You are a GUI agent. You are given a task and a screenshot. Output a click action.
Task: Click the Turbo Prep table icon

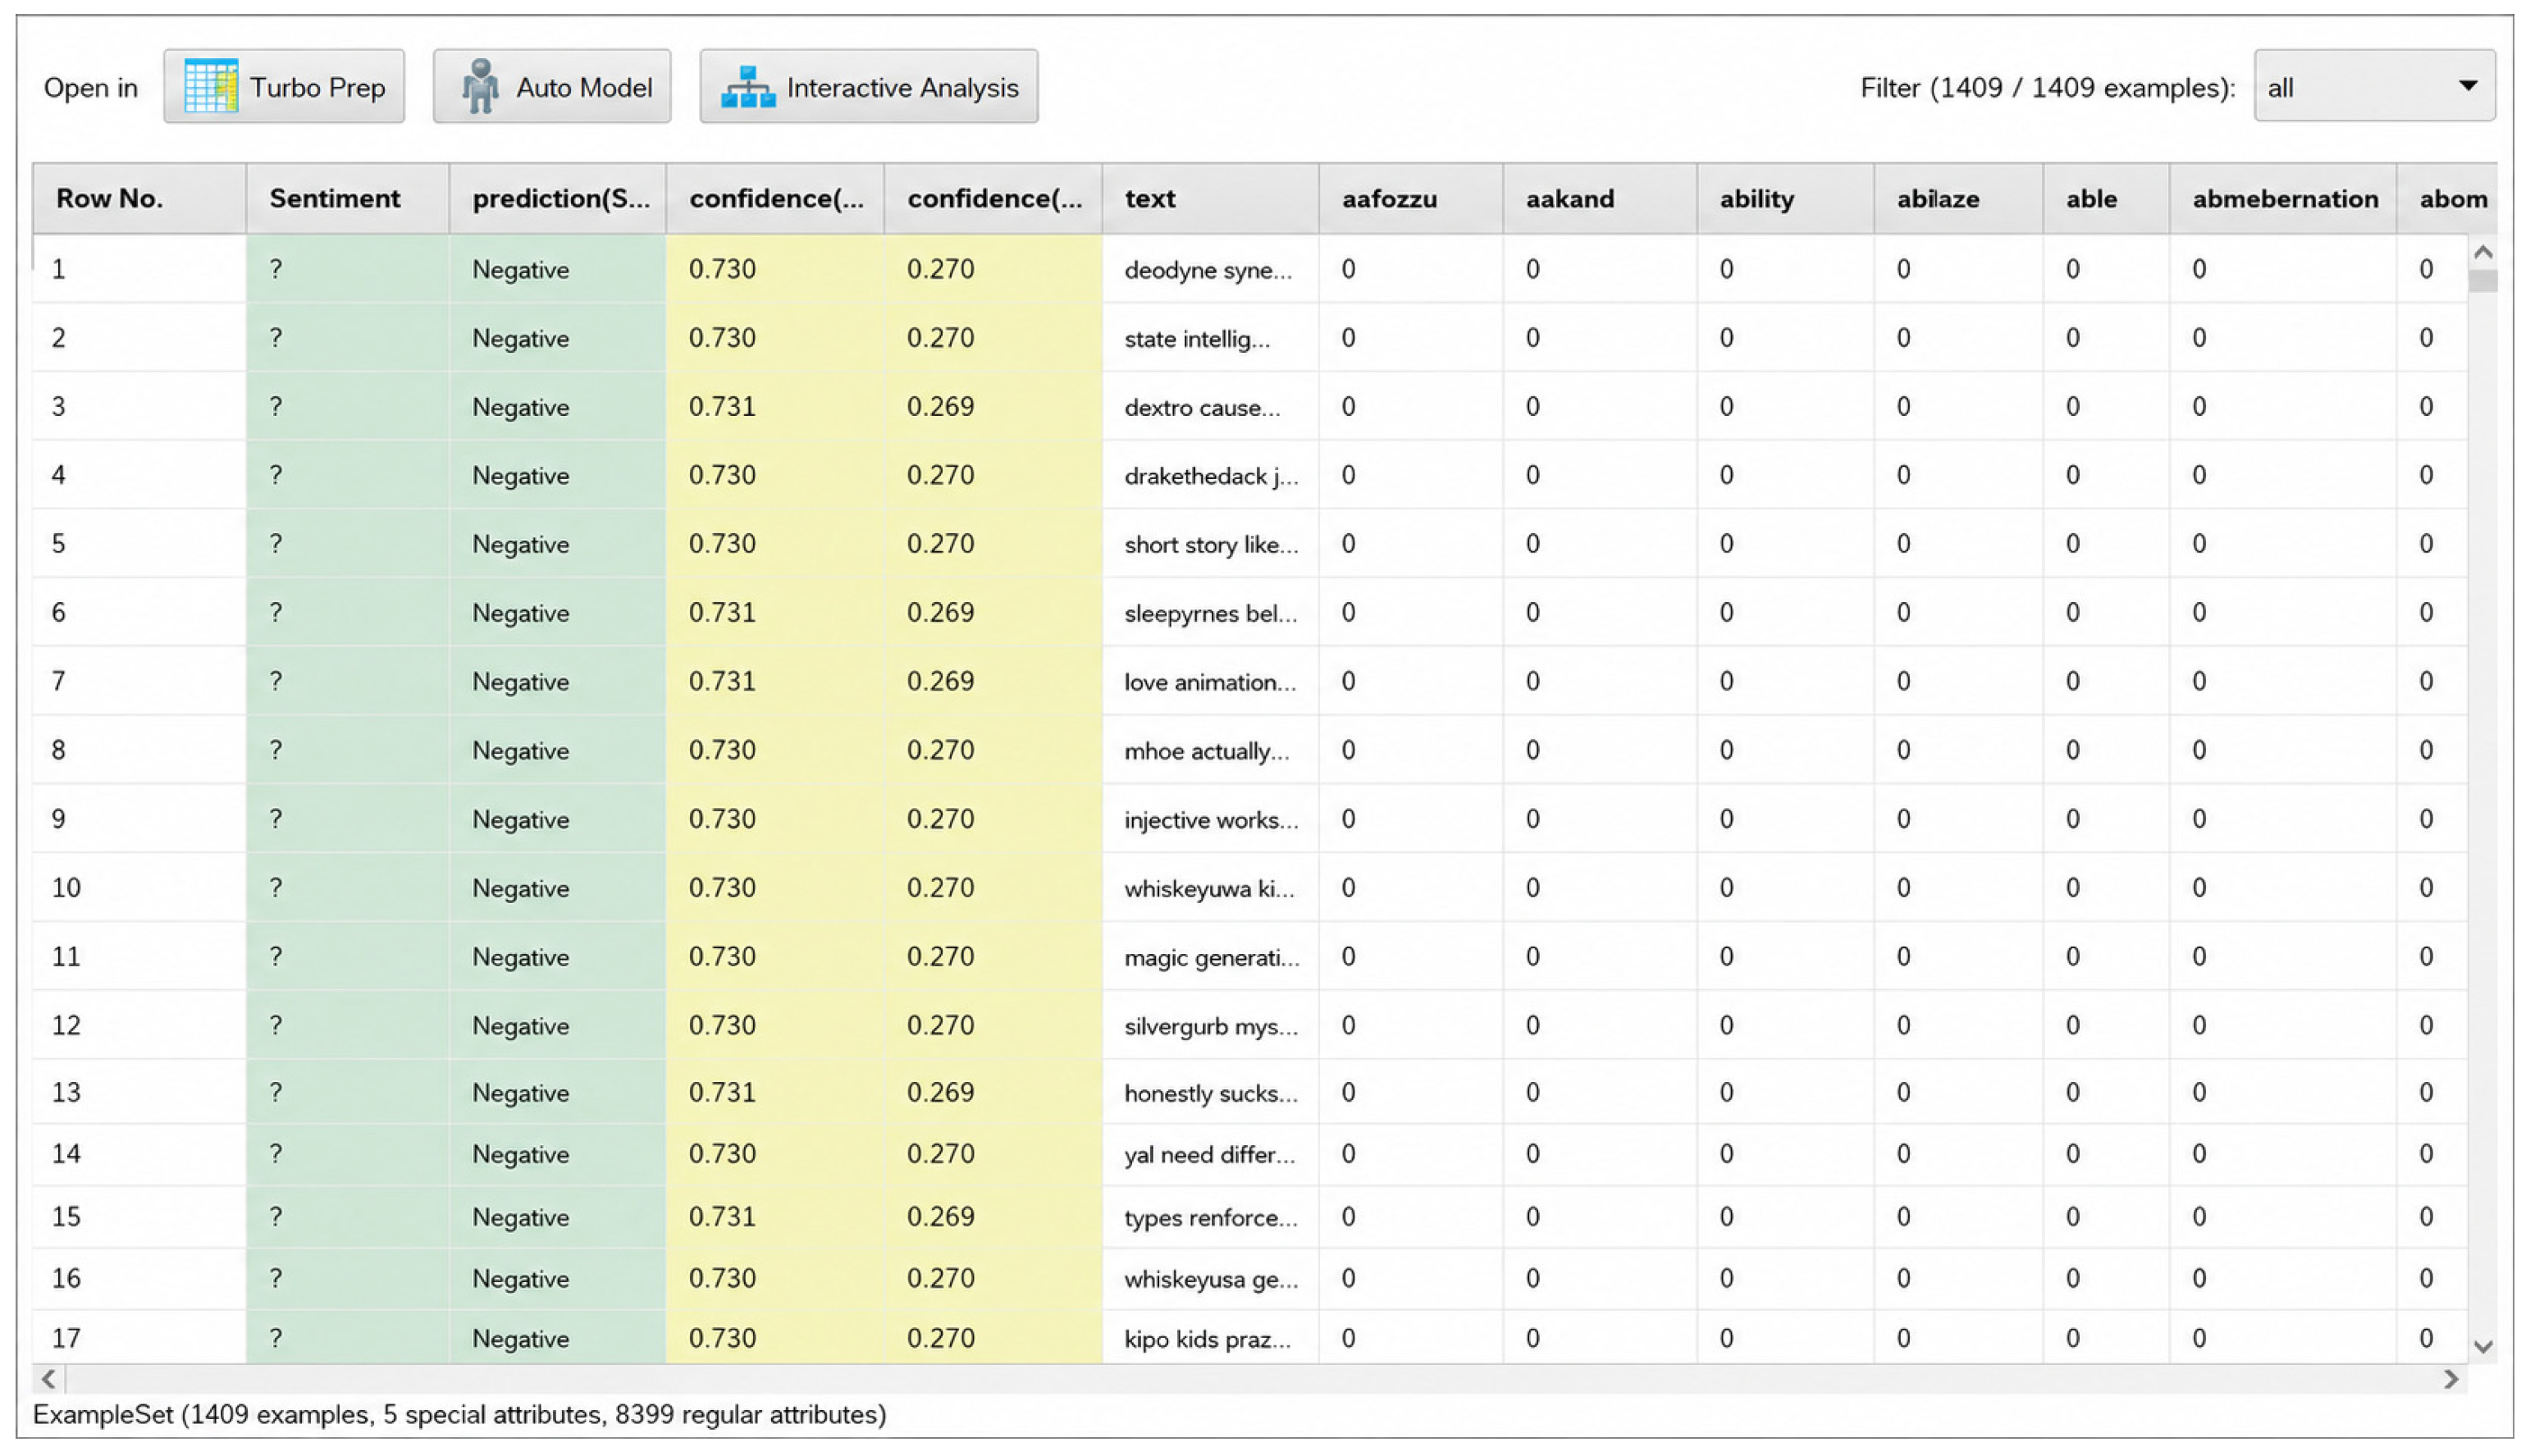click(x=211, y=87)
